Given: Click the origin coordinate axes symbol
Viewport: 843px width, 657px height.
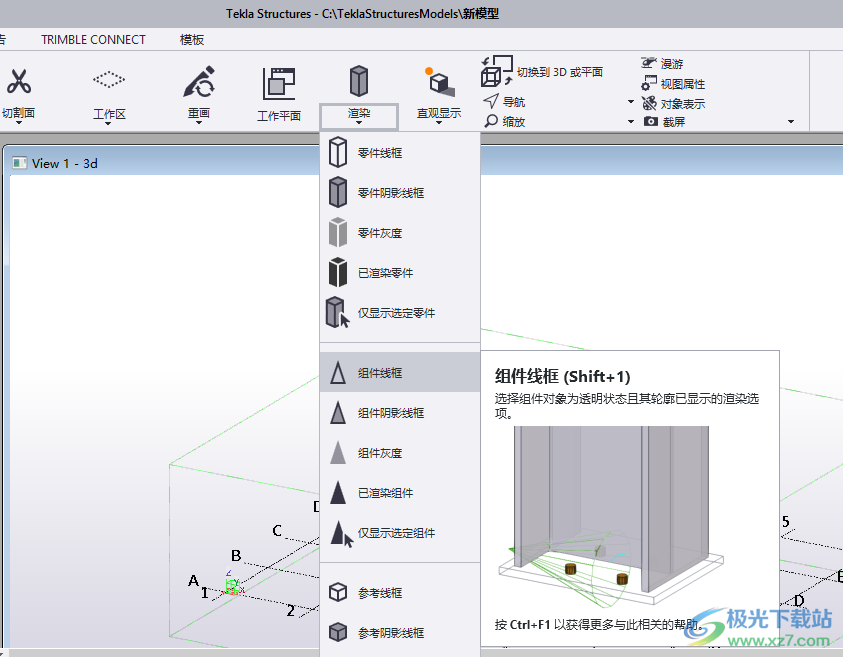Looking at the screenshot, I should tap(233, 584).
